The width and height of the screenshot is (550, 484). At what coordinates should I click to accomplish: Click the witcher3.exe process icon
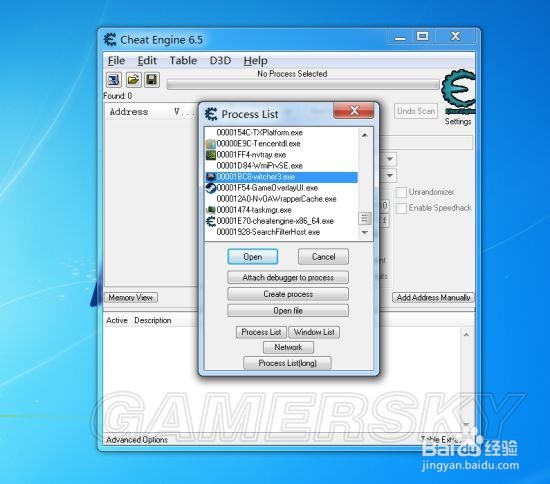coord(210,177)
